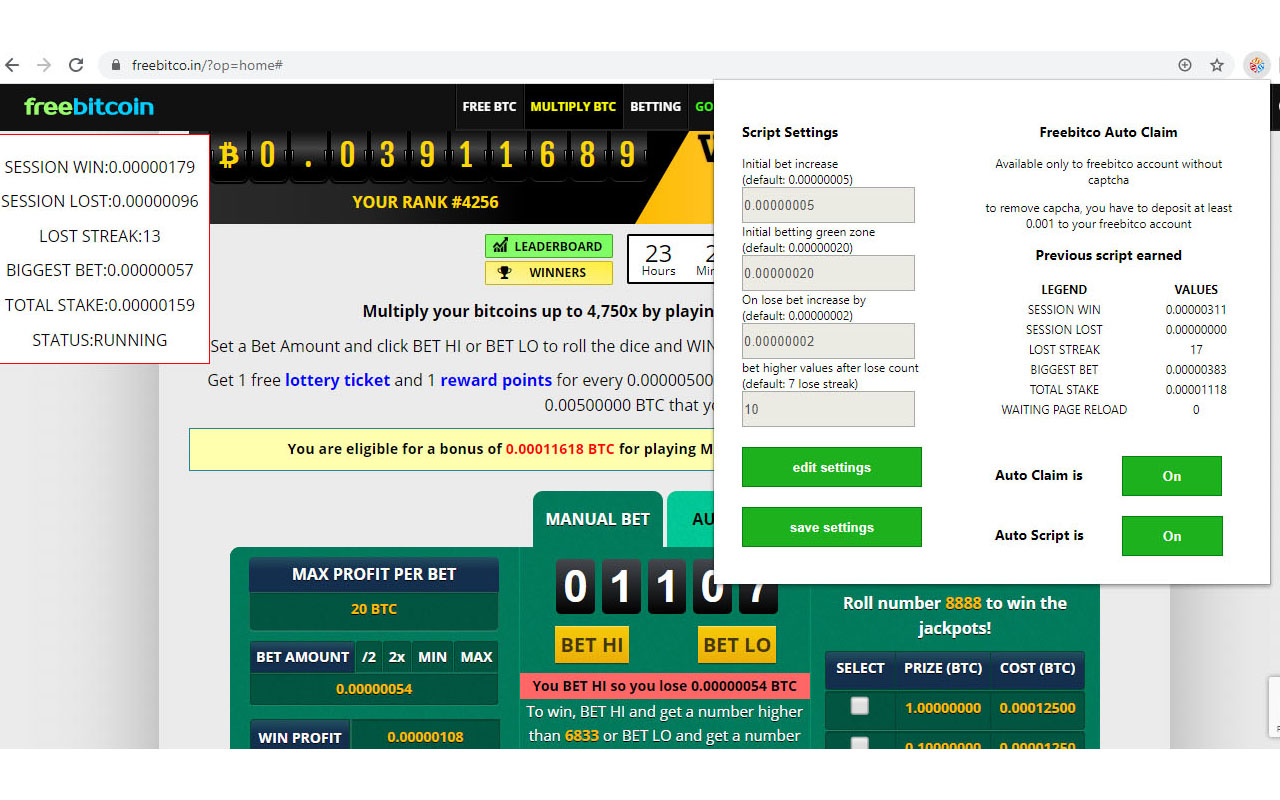Image resolution: width=1280 pixels, height=800 pixels.
Task: Click the browser forward arrow
Action: [43, 65]
